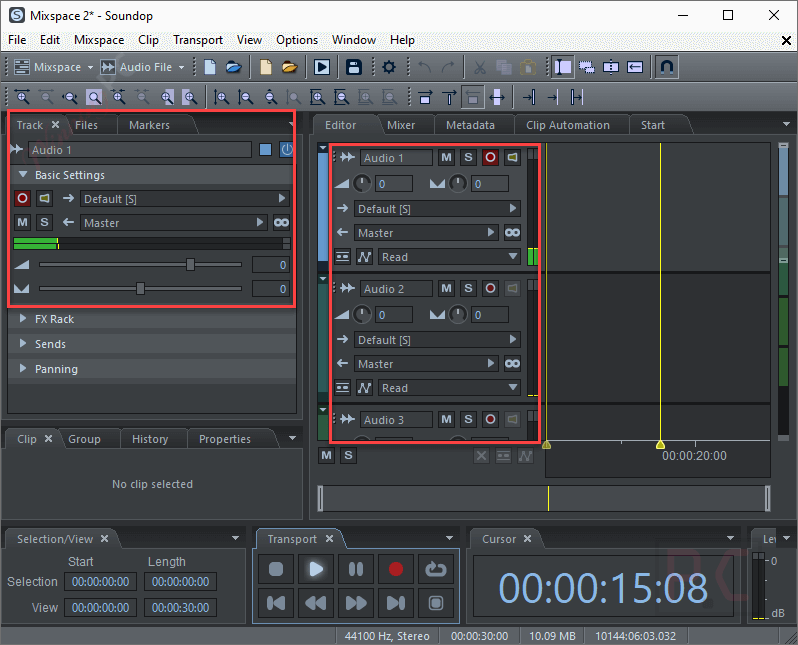Solo the Audio 1 track in editor
Viewport: 798px width, 645px height.
[468, 157]
